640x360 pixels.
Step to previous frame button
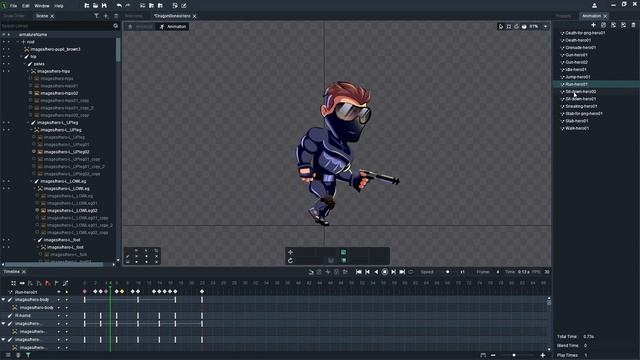pos(367,272)
